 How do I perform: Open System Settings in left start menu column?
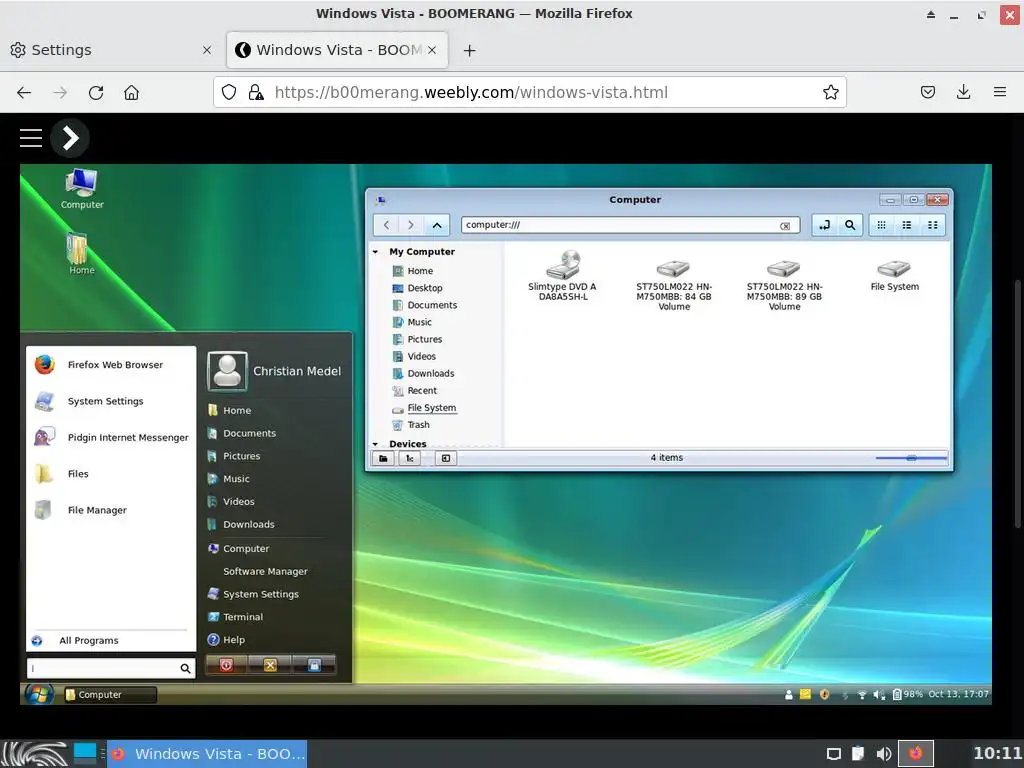[89, 401]
